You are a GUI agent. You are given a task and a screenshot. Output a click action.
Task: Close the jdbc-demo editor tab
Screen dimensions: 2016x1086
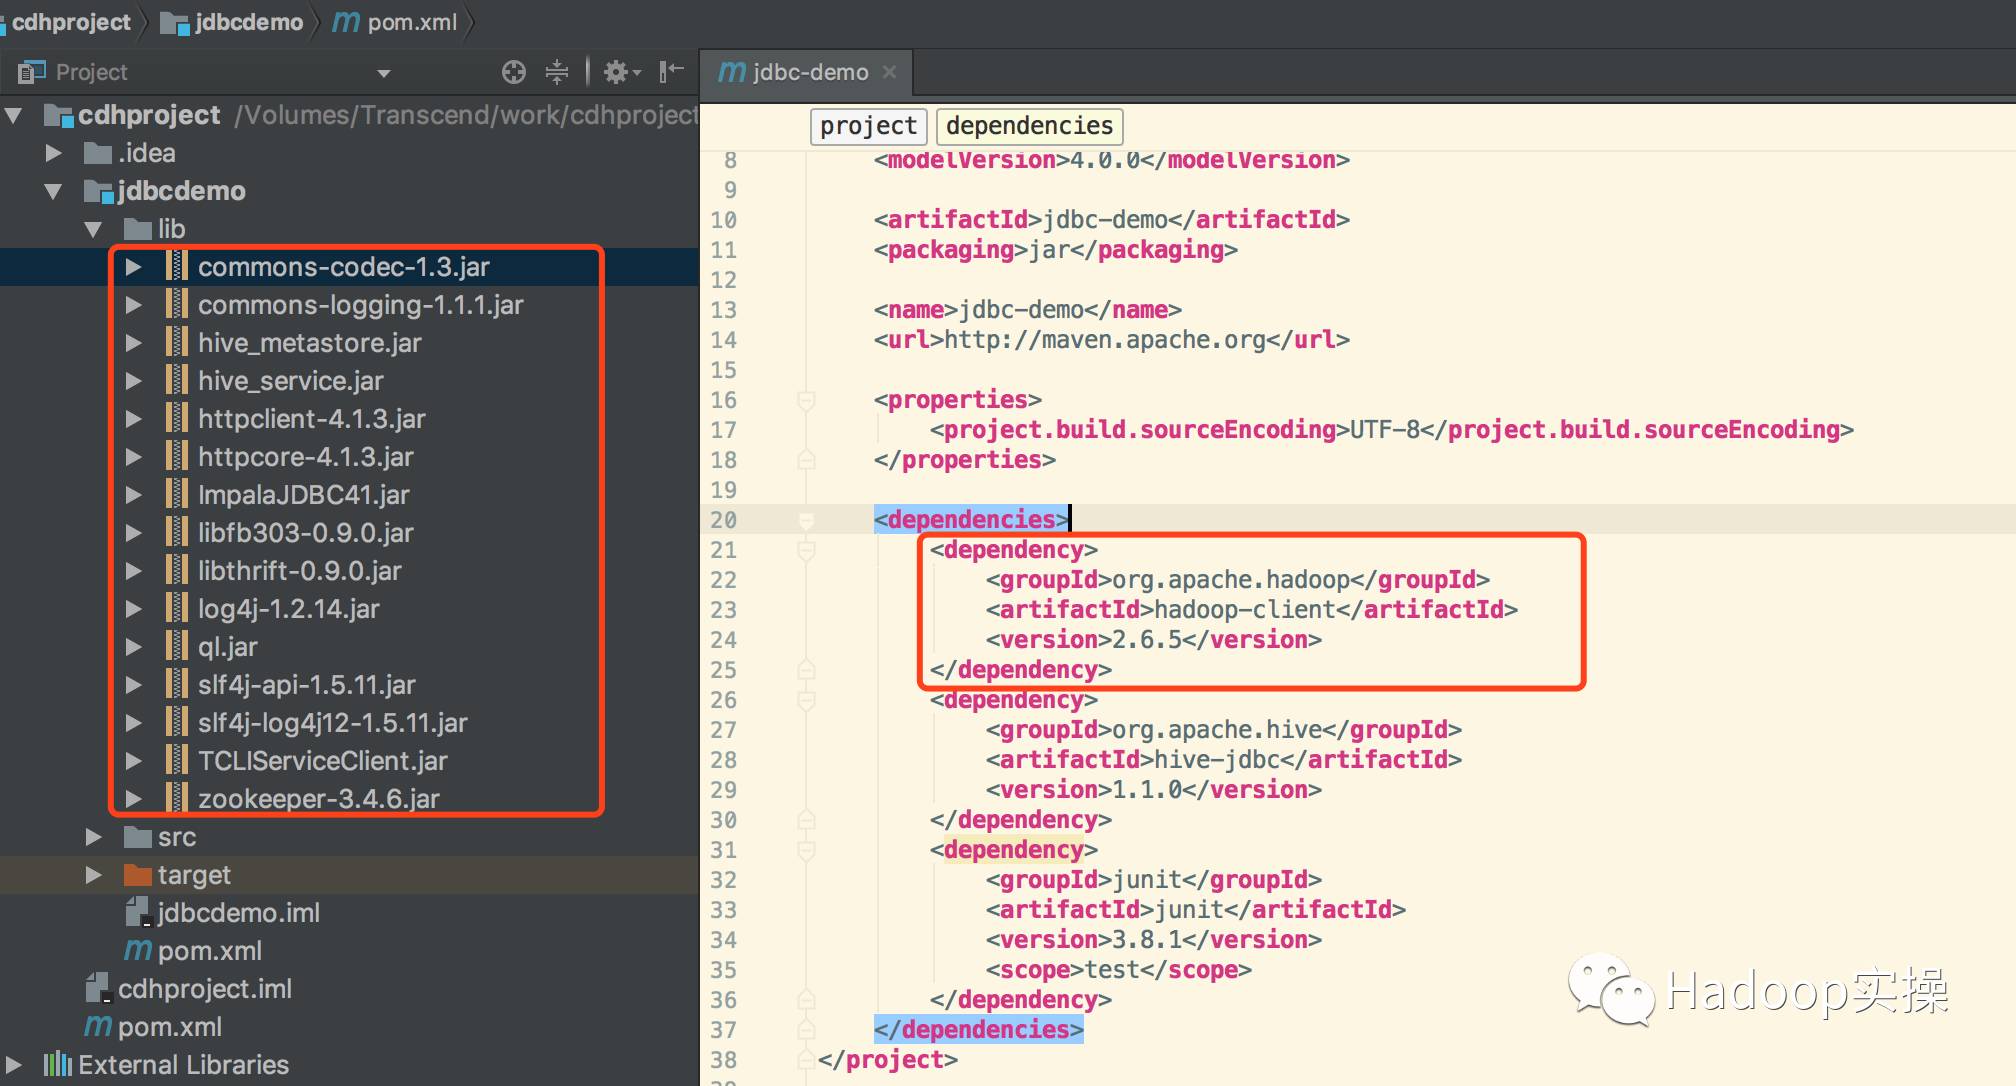(889, 72)
